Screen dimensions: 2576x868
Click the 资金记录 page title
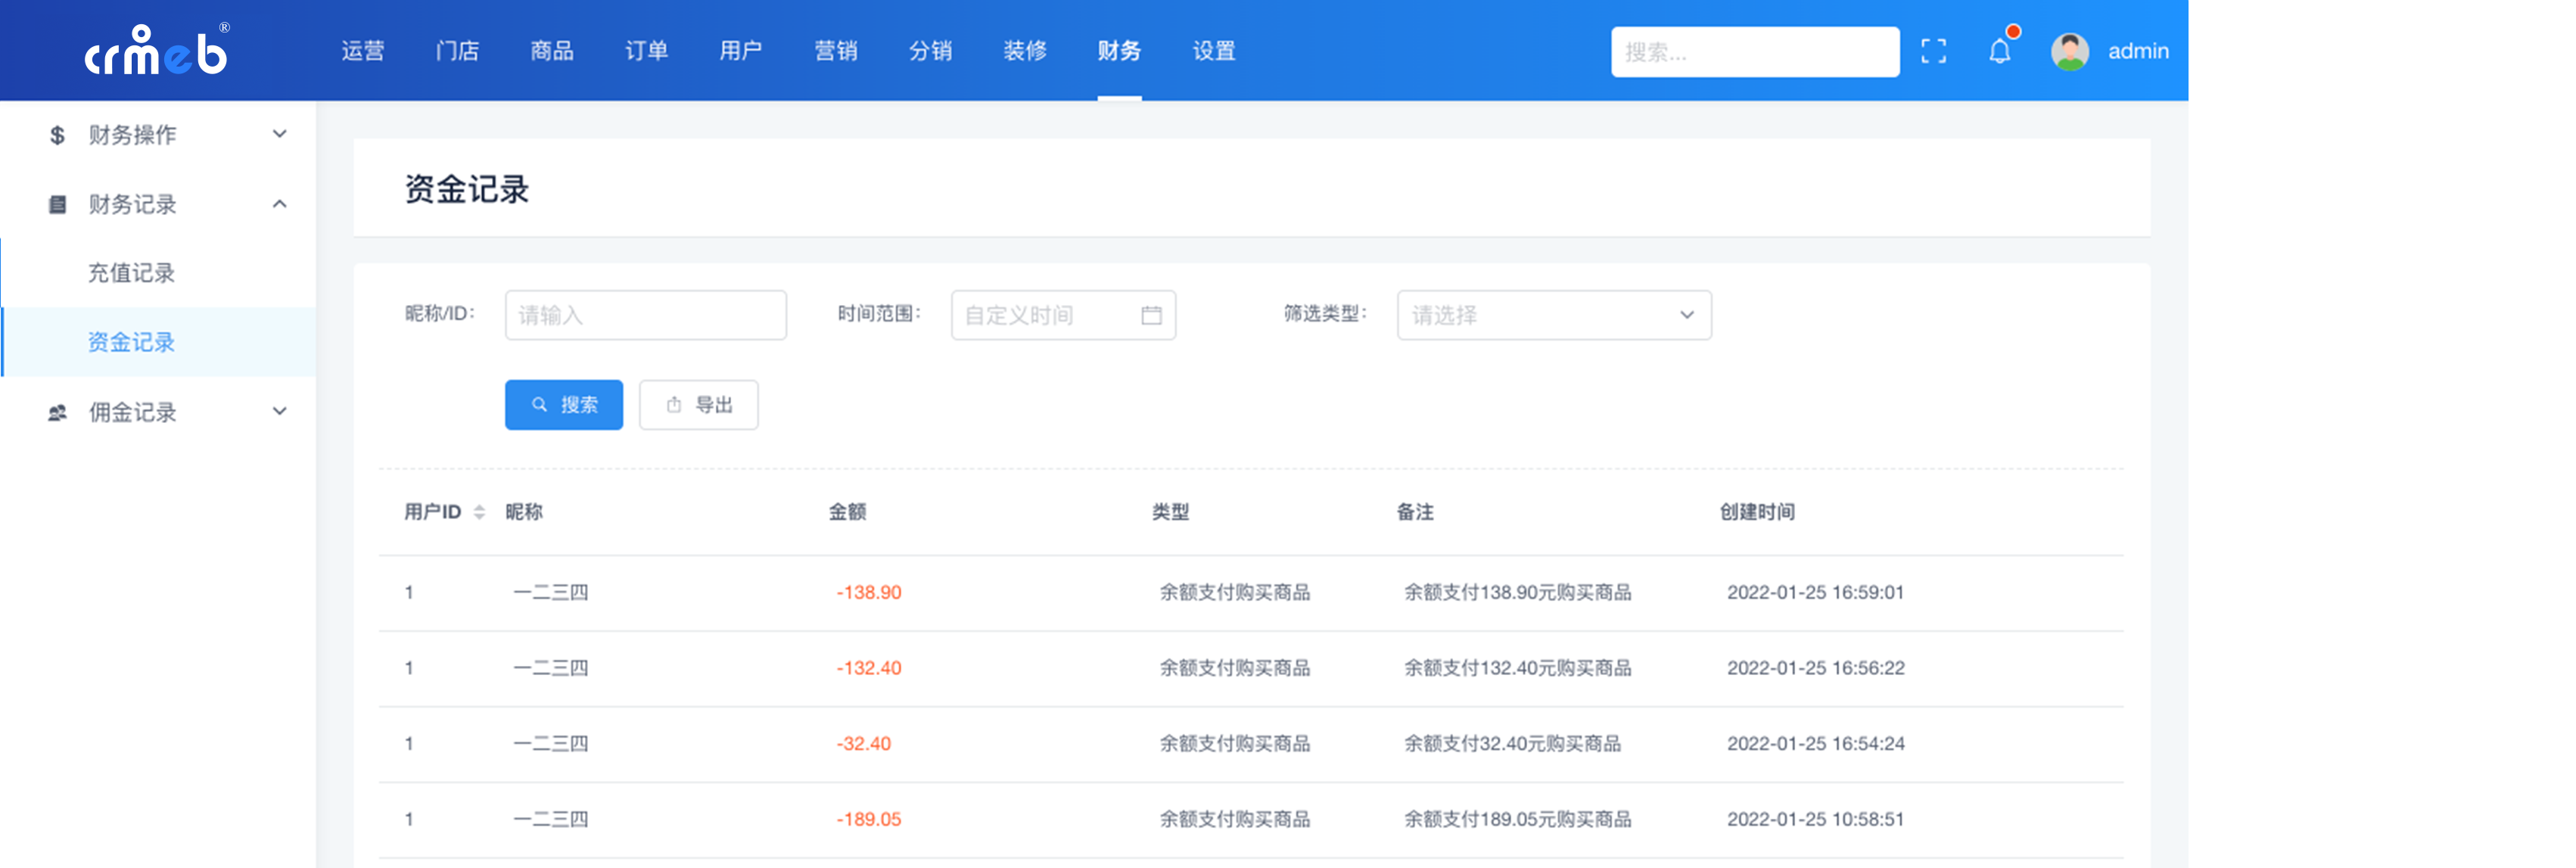click(x=467, y=189)
